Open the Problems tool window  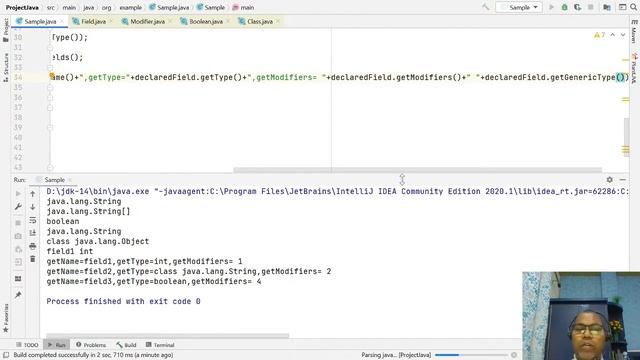tap(91, 345)
